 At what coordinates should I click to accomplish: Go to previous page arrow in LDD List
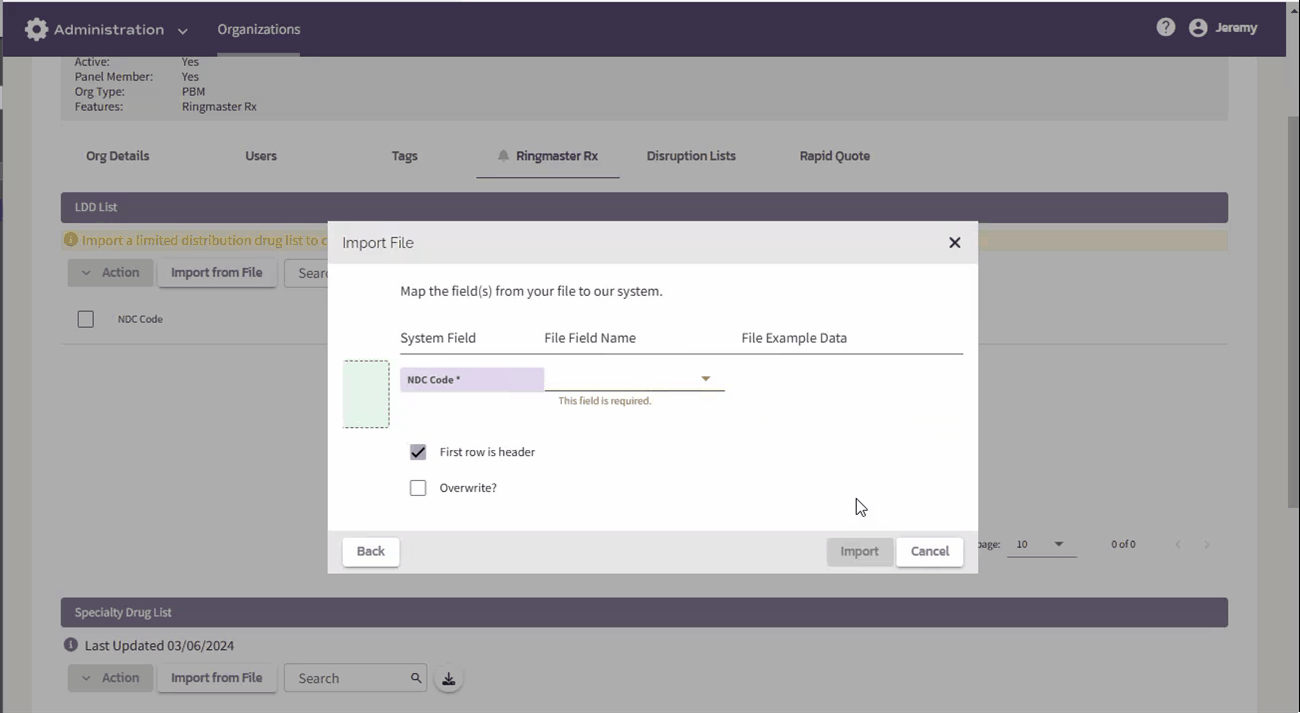tap(1178, 545)
